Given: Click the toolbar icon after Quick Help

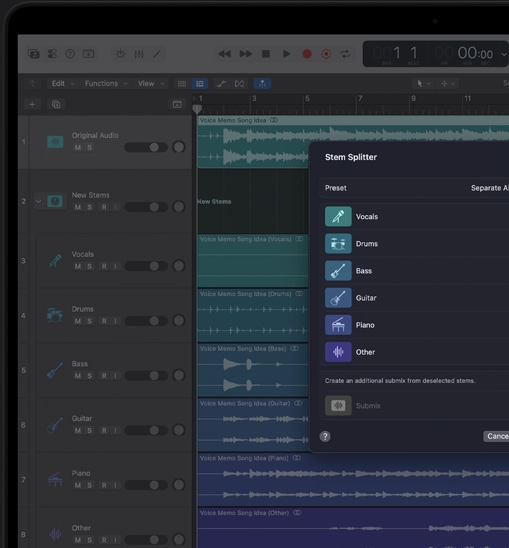Looking at the screenshot, I should 88,54.
